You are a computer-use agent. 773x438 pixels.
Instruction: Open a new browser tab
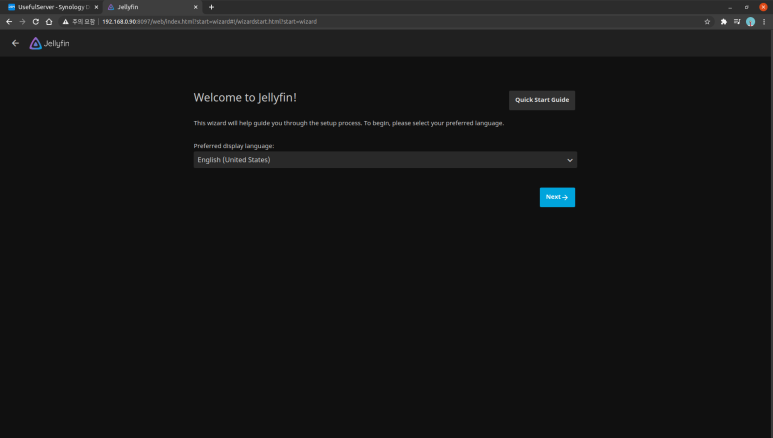pyautogui.click(x=211, y=7)
